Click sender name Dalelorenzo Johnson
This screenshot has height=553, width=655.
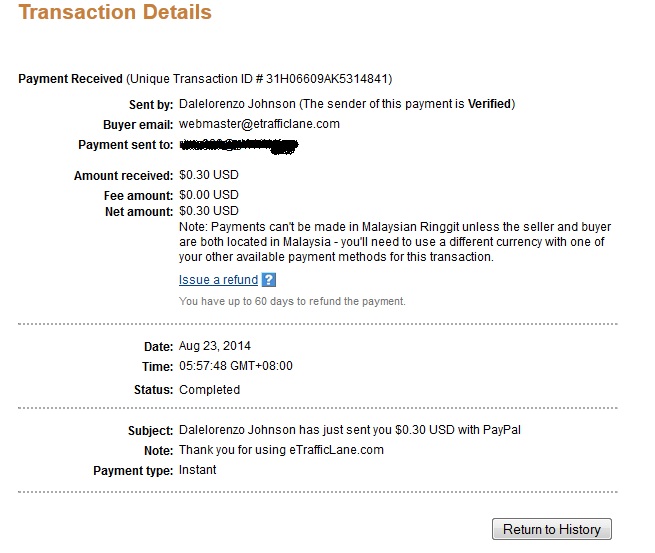pos(237,104)
